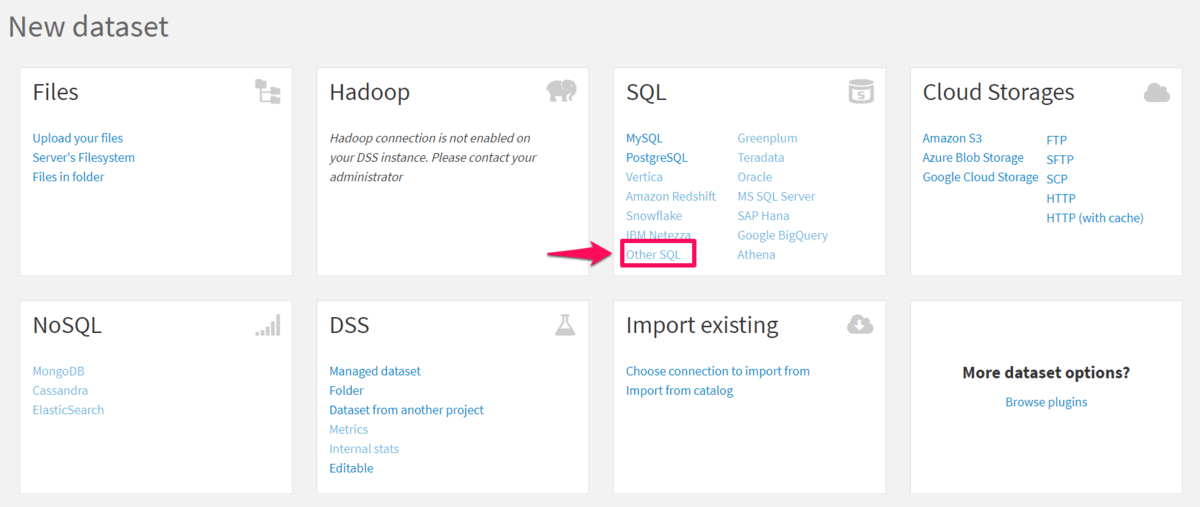Select MongoDB under NoSQL
This screenshot has width=1200, height=507.
coord(59,371)
